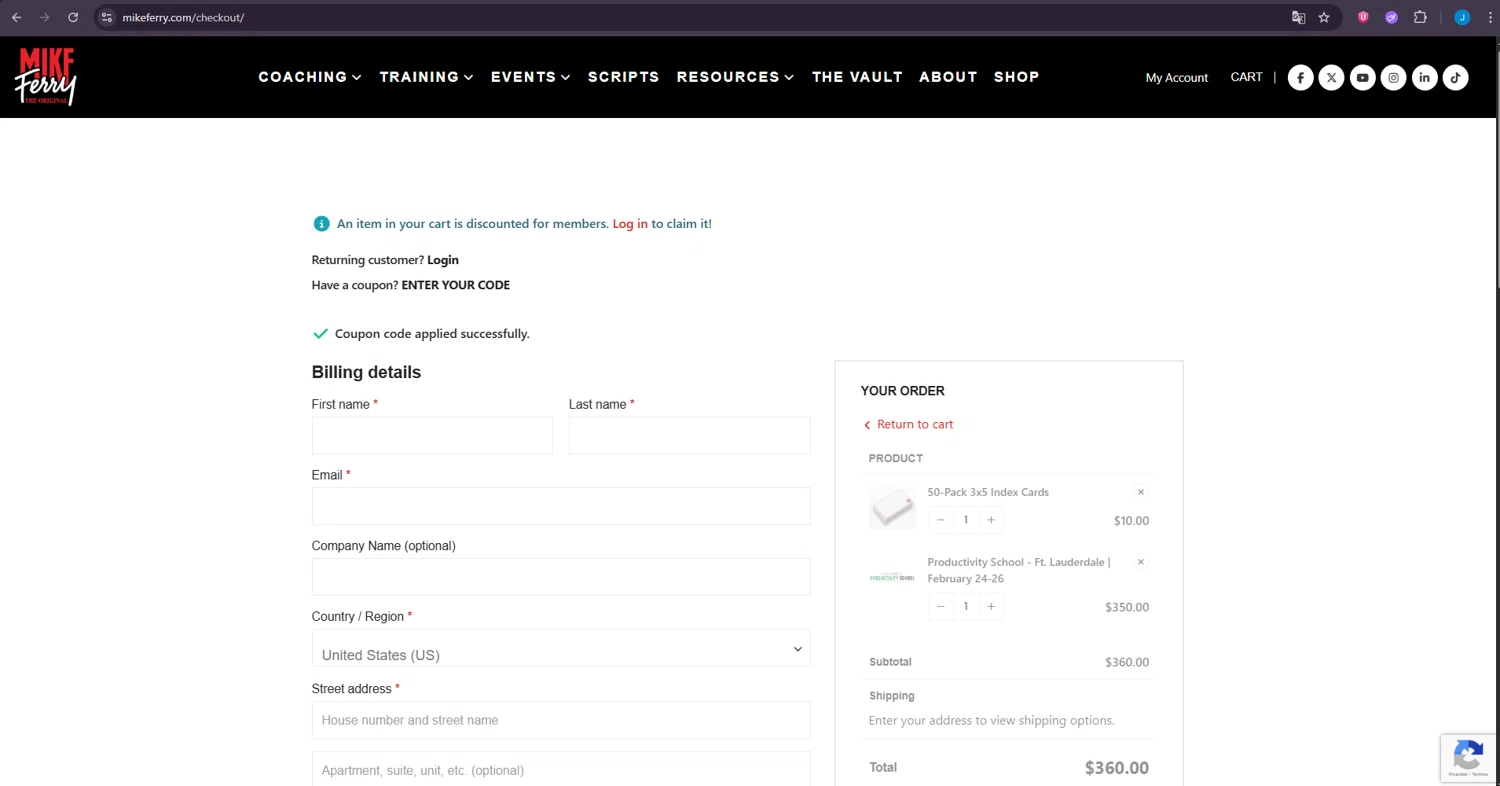Click the 50-Pack 3x5 Index Cards name

click(988, 492)
